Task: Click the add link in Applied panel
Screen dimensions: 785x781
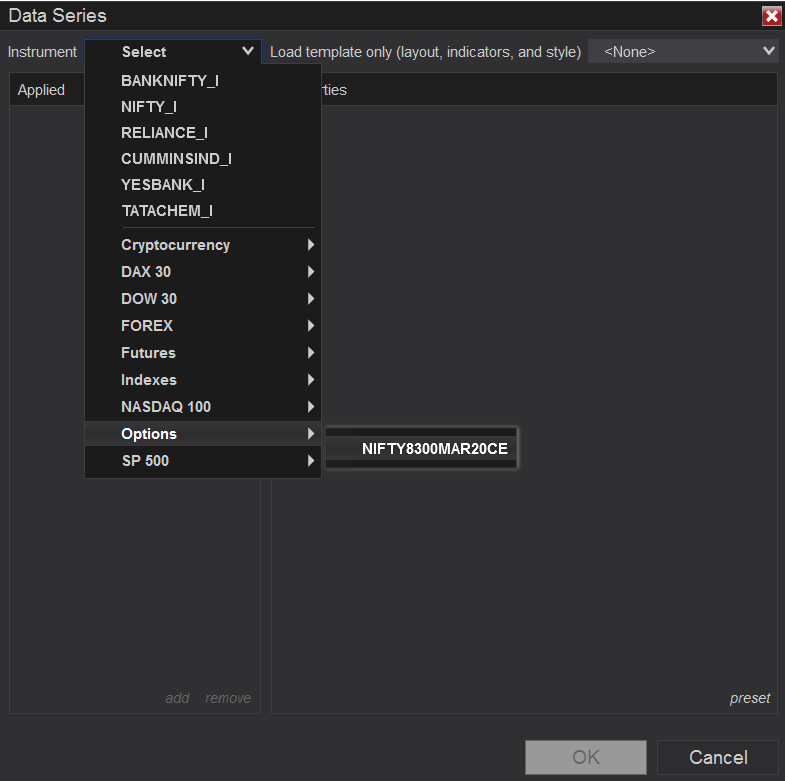Action: [177, 698]
